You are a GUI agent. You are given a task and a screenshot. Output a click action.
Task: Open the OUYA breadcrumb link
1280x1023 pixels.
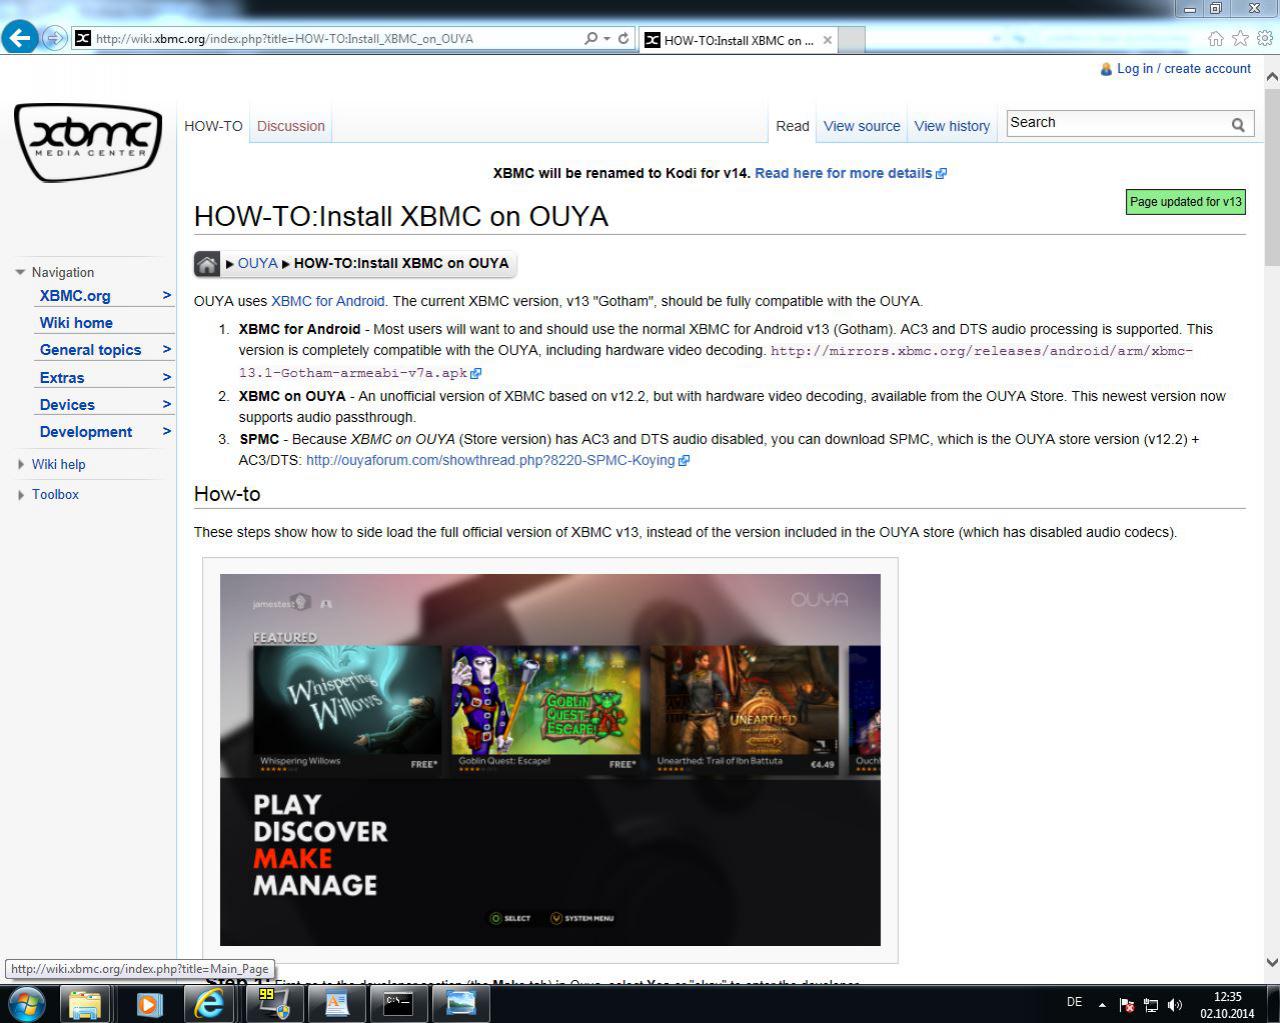[x=257, y=263]
